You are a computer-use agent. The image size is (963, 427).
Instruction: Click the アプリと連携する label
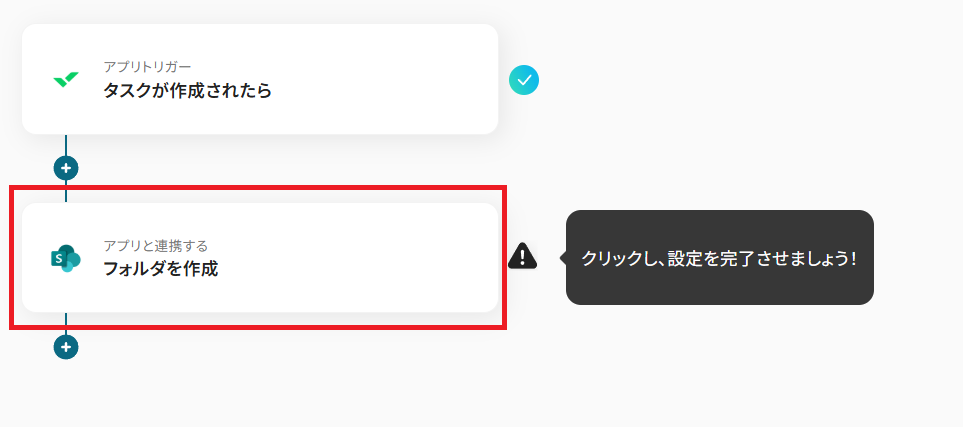pos(155,245)
